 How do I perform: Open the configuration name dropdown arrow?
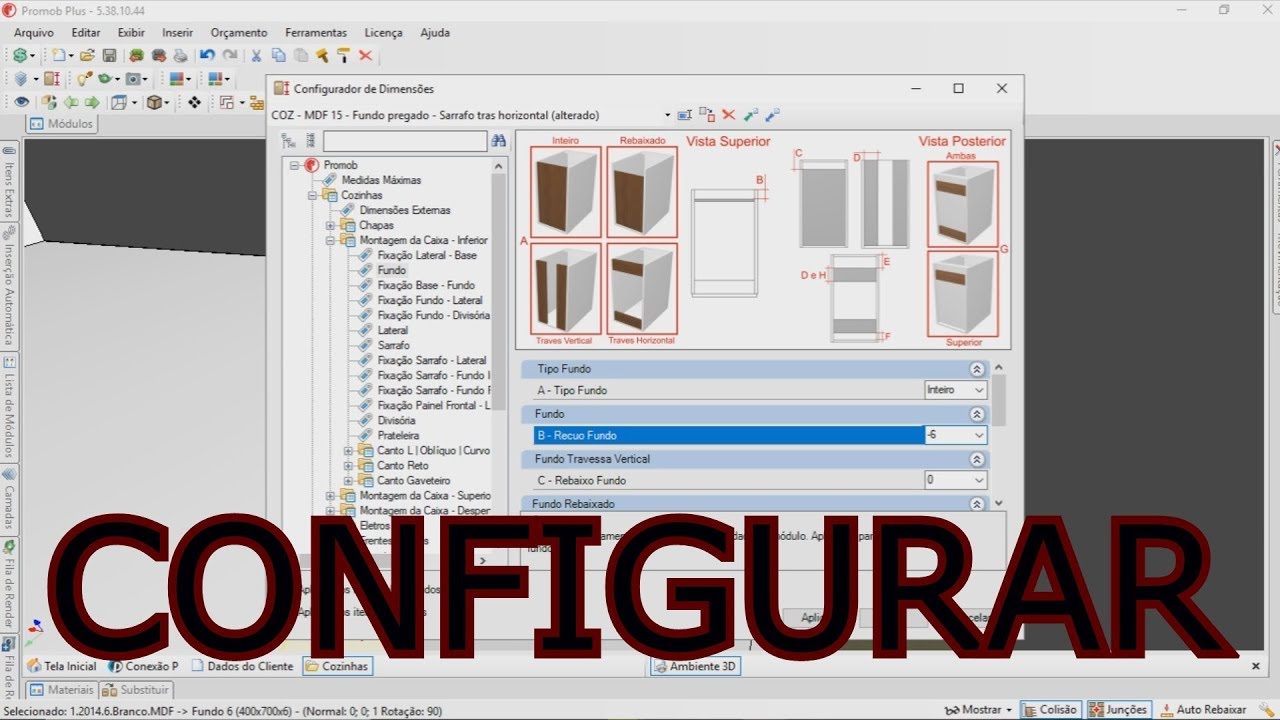click(x=667, y=115)
